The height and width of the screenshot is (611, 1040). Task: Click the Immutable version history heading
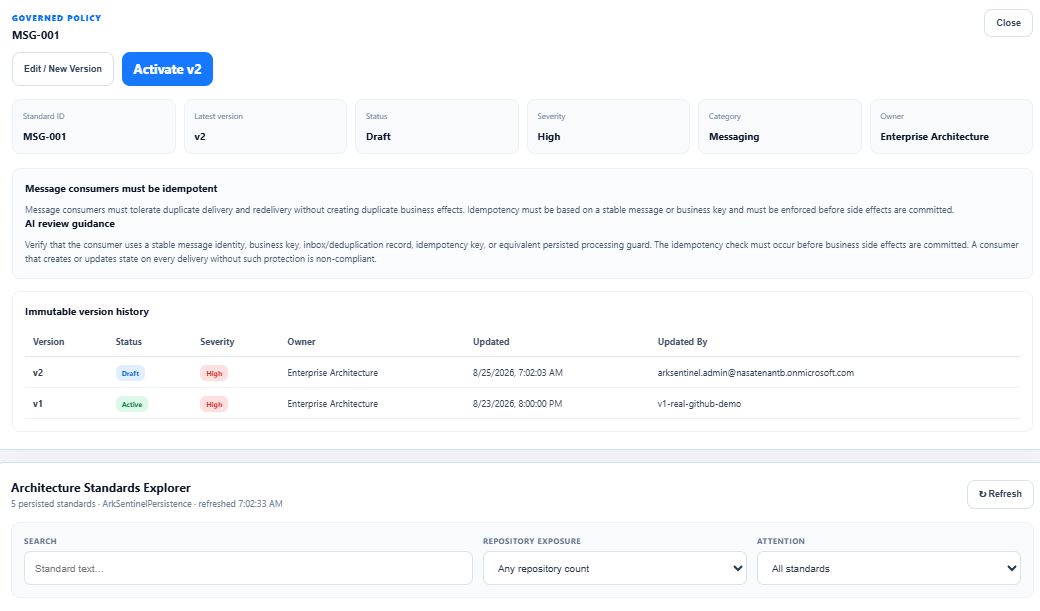coord(87,312)
